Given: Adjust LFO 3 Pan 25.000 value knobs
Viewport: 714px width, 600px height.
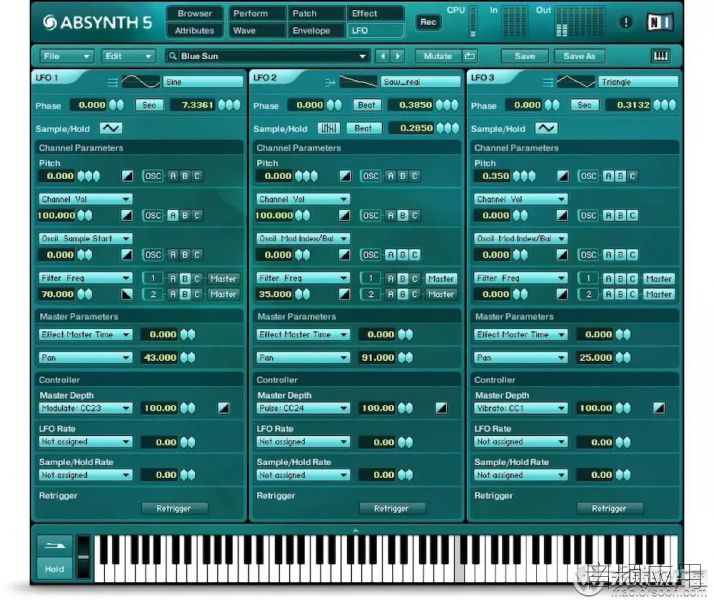Looking at the screenshot, I should tap(623, 358).
